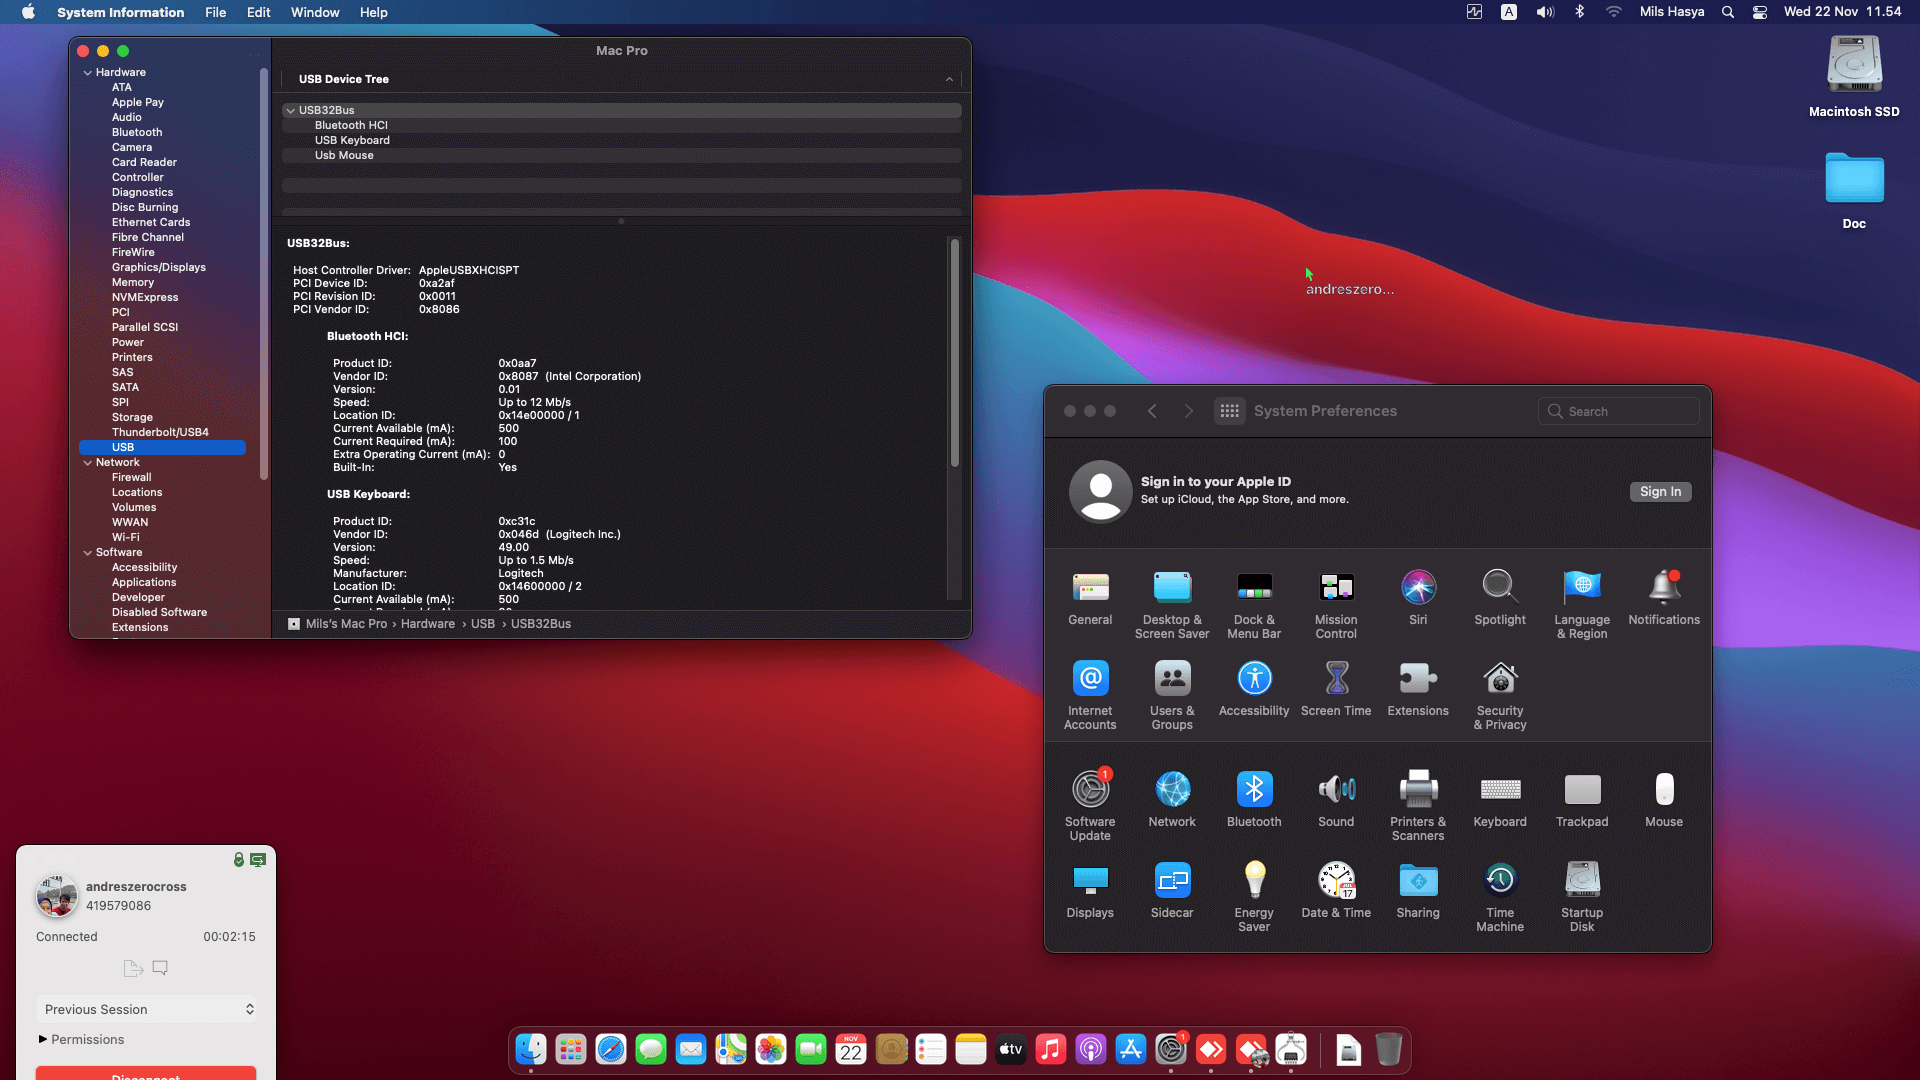Screen dimensions: 1920x1080
Task: Click the System Preferences search field
Action: (1619, 411)
